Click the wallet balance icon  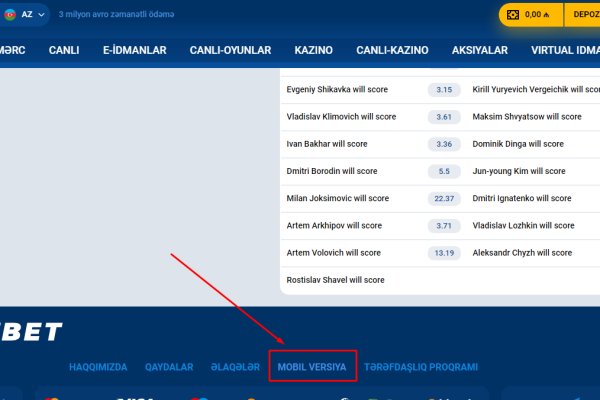513,15
